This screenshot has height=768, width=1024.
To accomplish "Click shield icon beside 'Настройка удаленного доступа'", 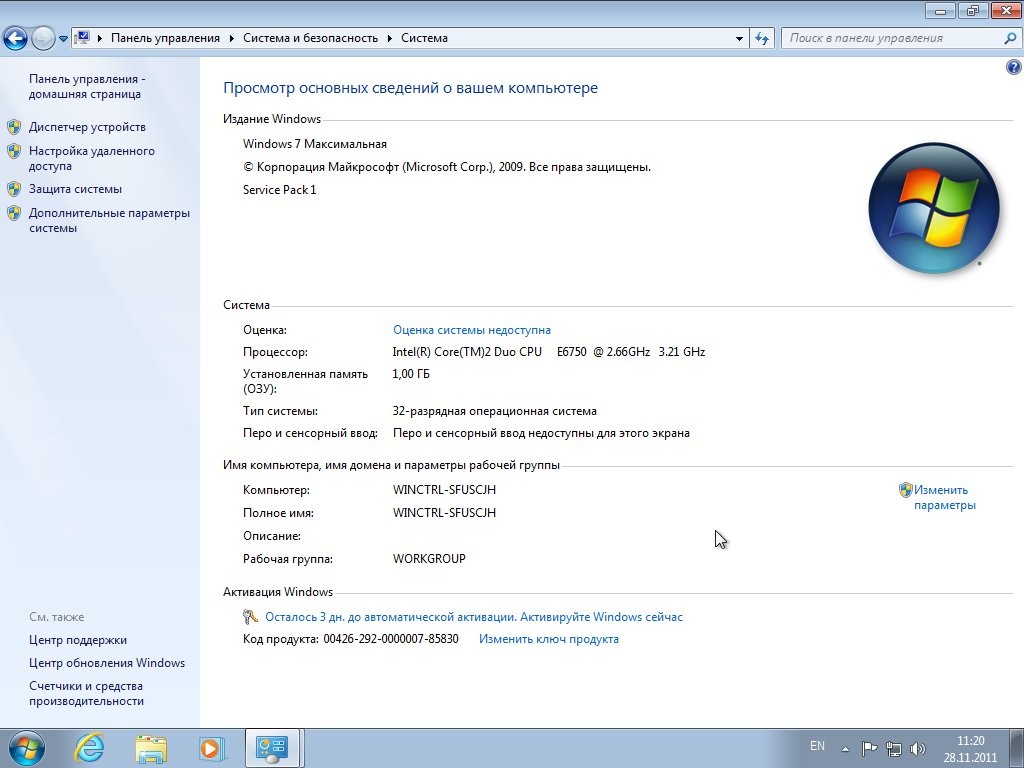I will [14, 151].
